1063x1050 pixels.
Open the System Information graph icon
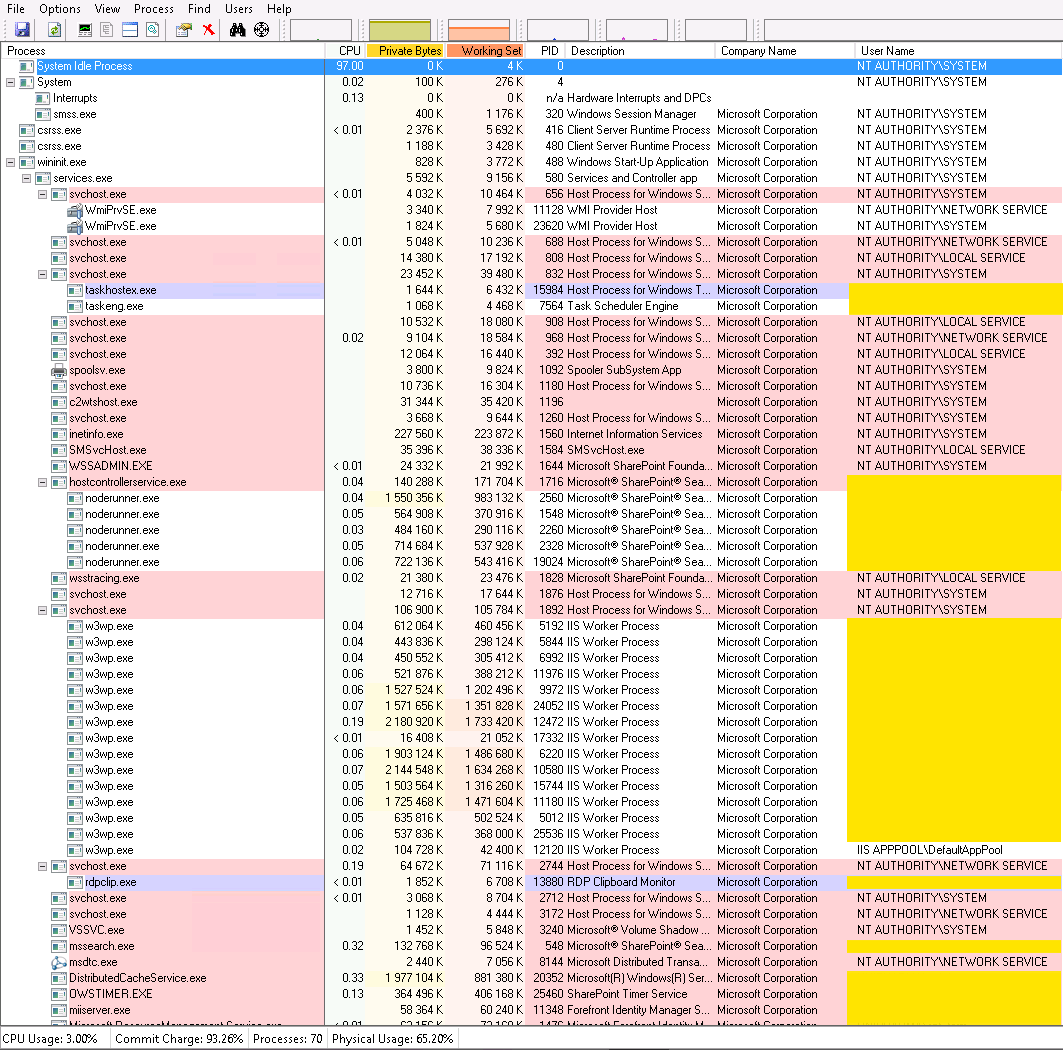click(x=85, y=30)
